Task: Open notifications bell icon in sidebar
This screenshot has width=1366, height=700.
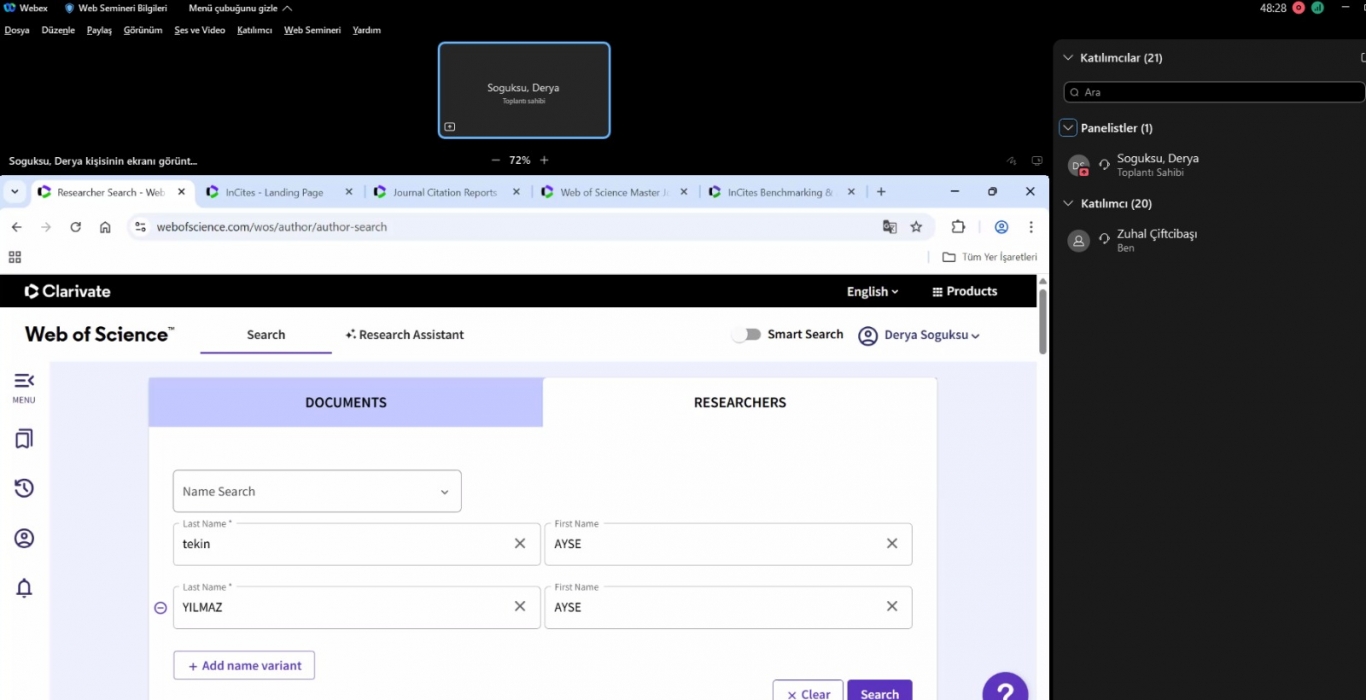Action: pyautogui.click(x=24, y=588)
